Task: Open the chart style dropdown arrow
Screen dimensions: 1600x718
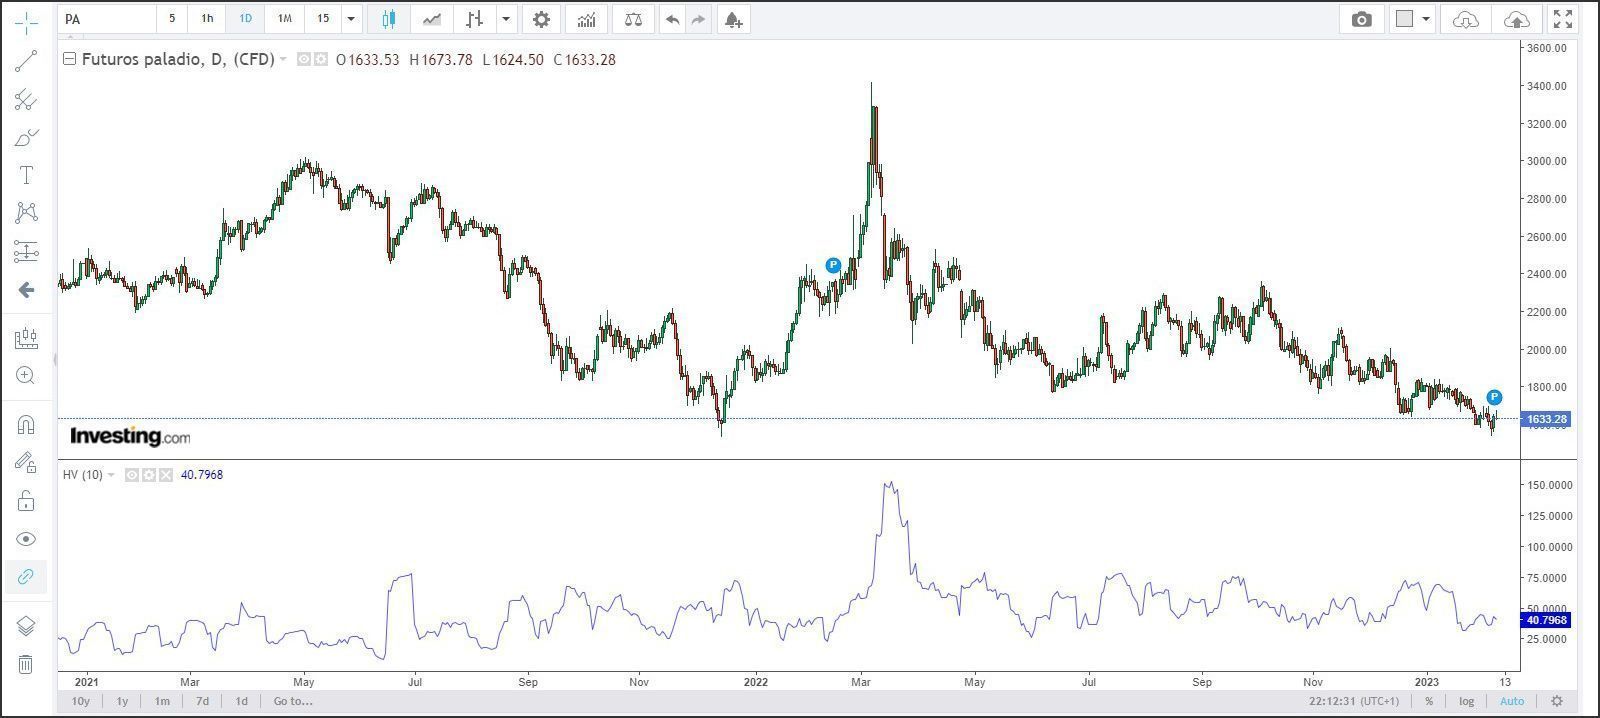Action: pos(507,19)
